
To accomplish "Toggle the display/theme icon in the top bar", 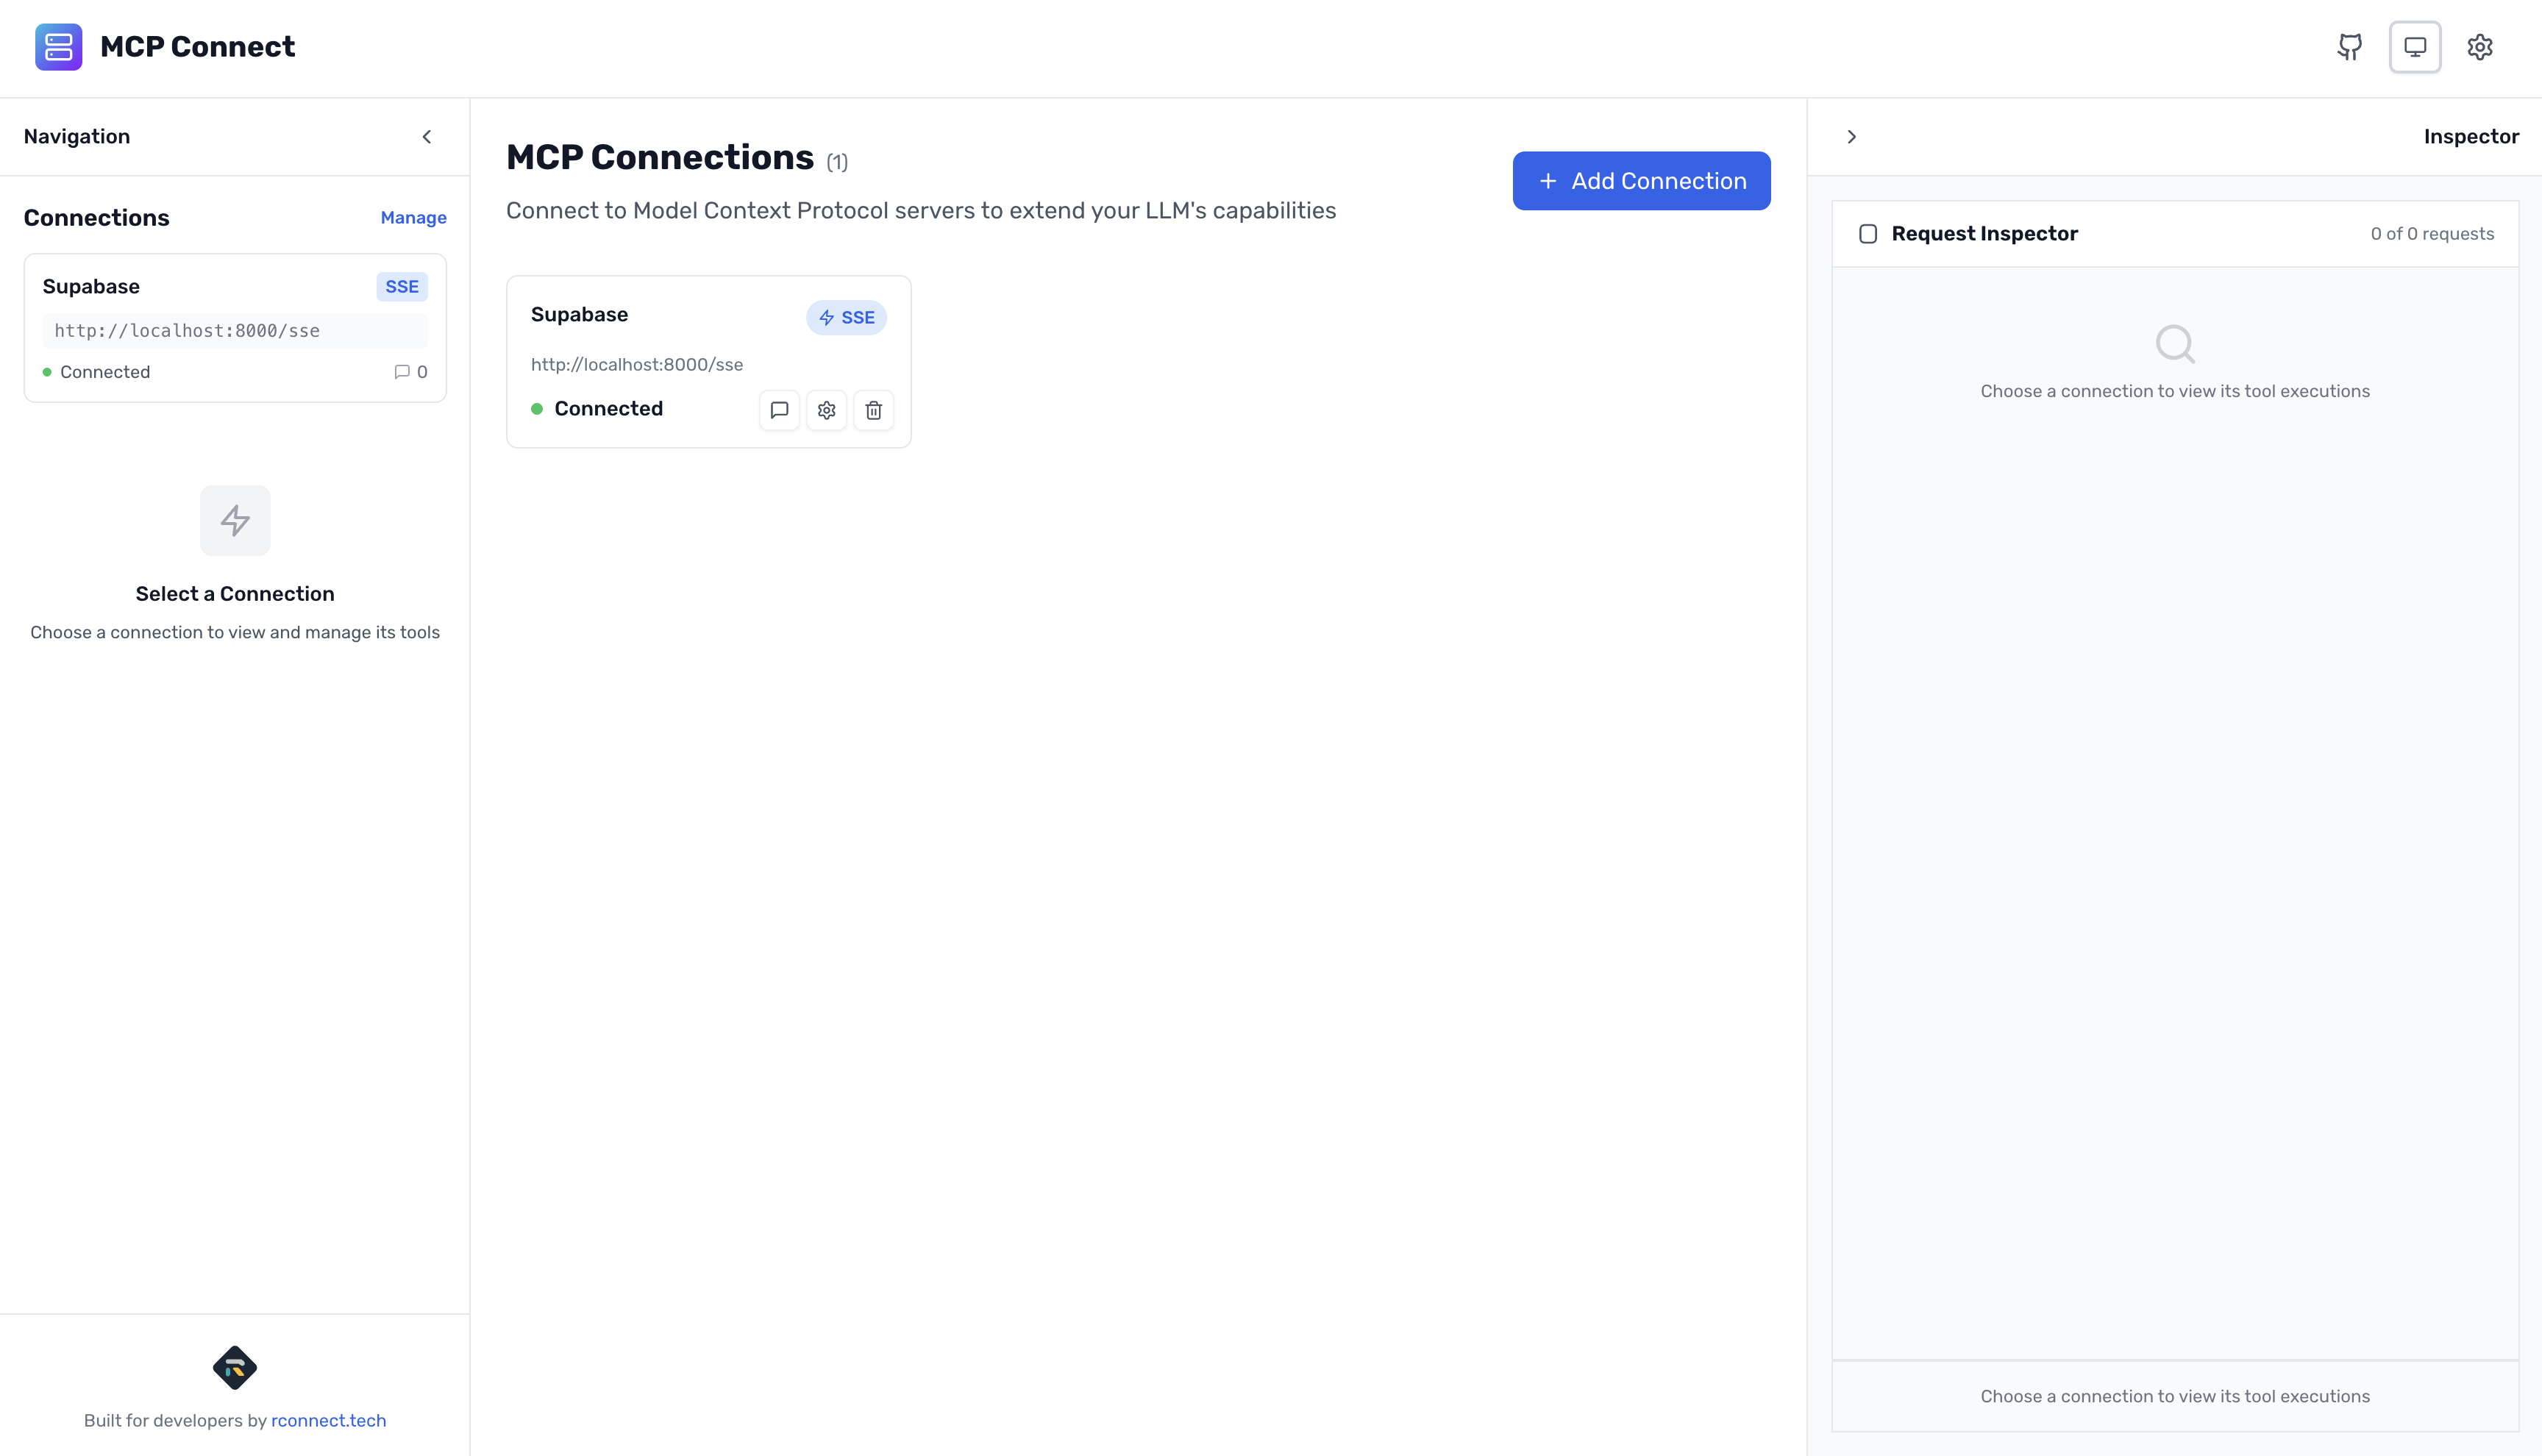I will 2415,46.
